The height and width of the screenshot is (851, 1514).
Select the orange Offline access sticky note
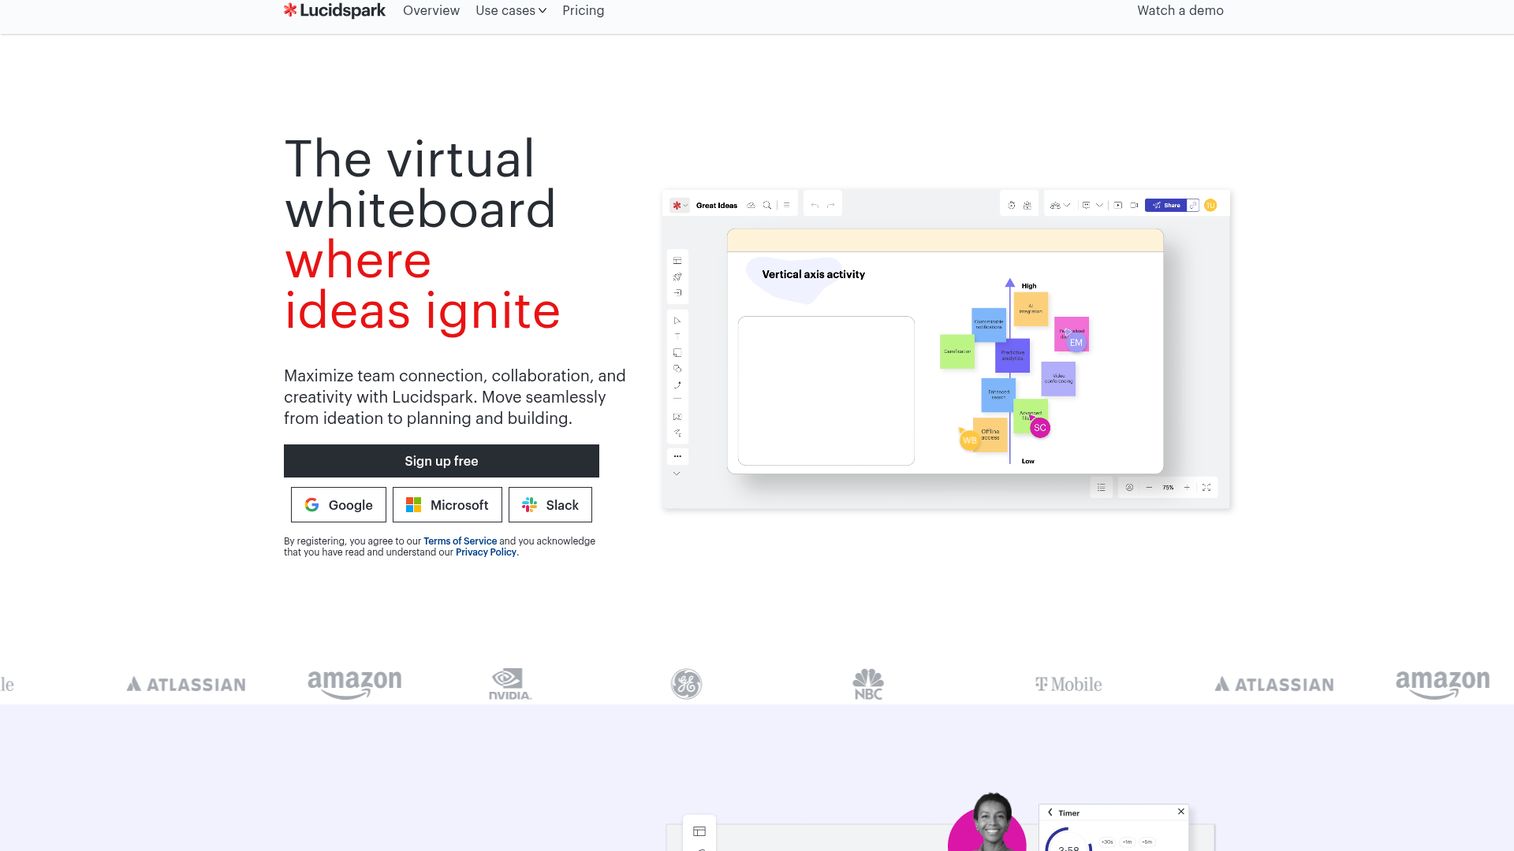click(x=990, y=434)
